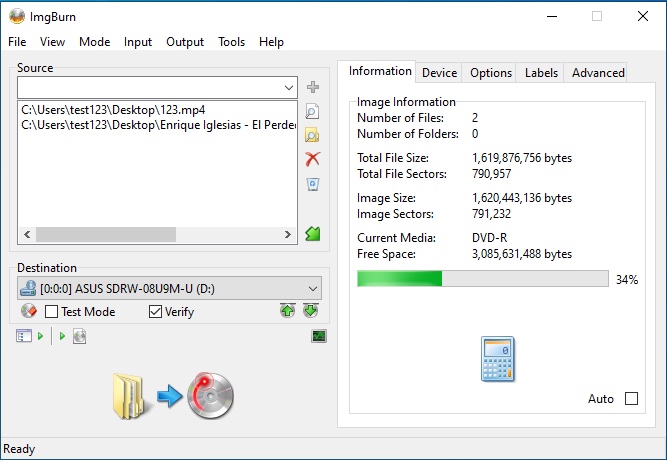This screenshot has width=667, height=460.
Task: Select the 123.mp4 source entry
Action: coord(113,110)
